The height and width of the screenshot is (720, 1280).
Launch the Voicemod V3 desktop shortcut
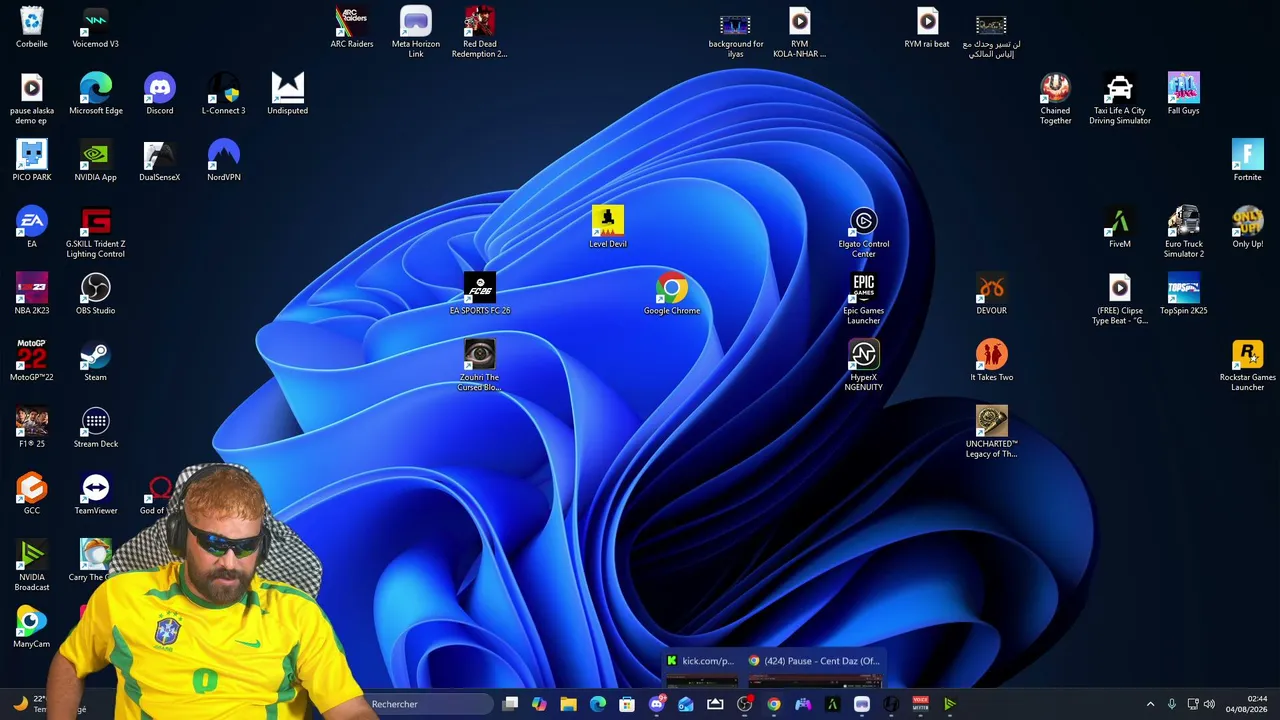(x=96, y=28)
